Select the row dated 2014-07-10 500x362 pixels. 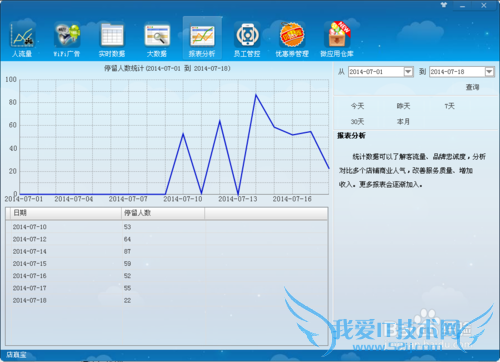coord(167,227)
